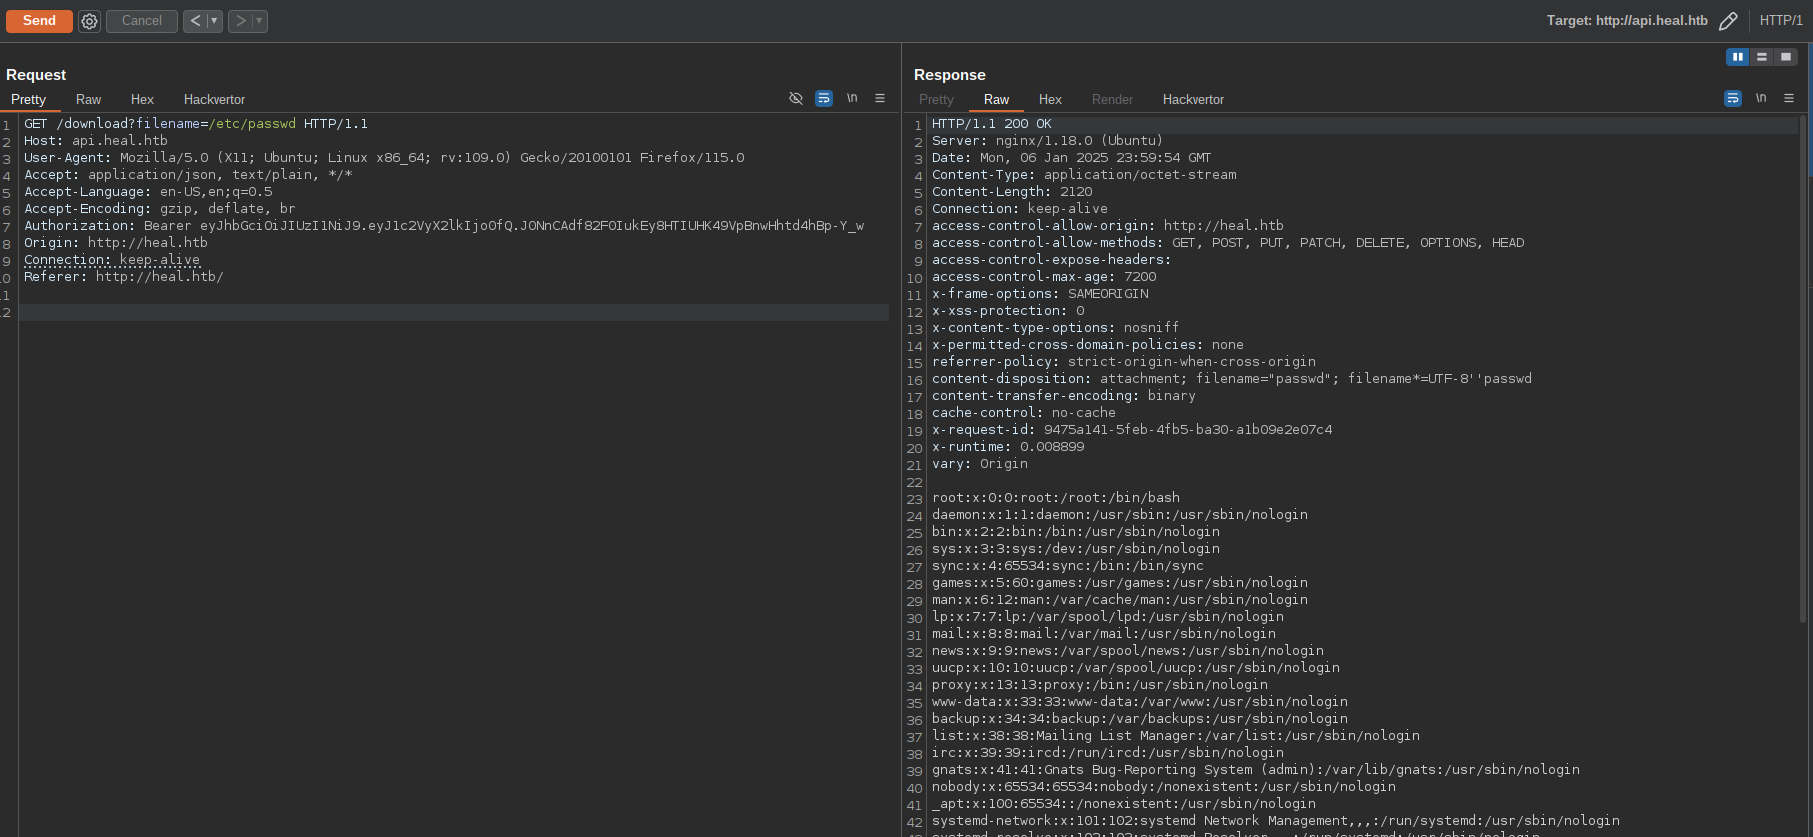The image size is (1813, 837).
Task: Click the Accept: application/json header line
Action: [x=188, y=175]
